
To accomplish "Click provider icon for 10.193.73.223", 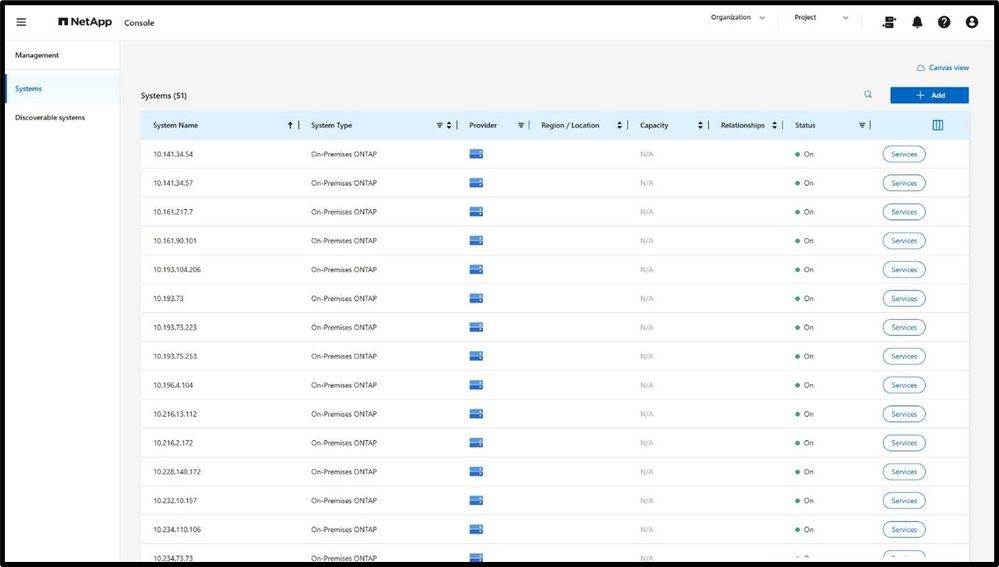I will tap(476, 327).
